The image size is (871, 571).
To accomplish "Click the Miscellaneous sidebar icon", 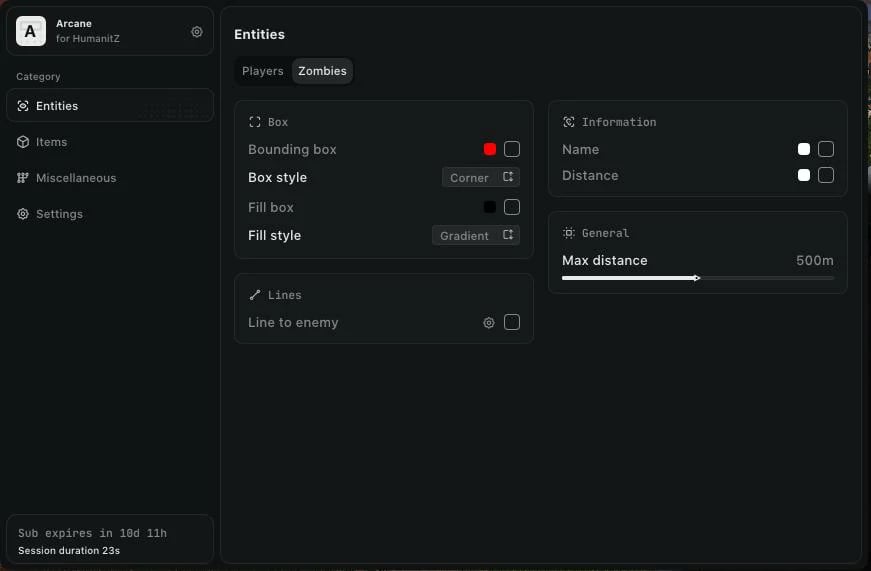I will tap(23, 178).
